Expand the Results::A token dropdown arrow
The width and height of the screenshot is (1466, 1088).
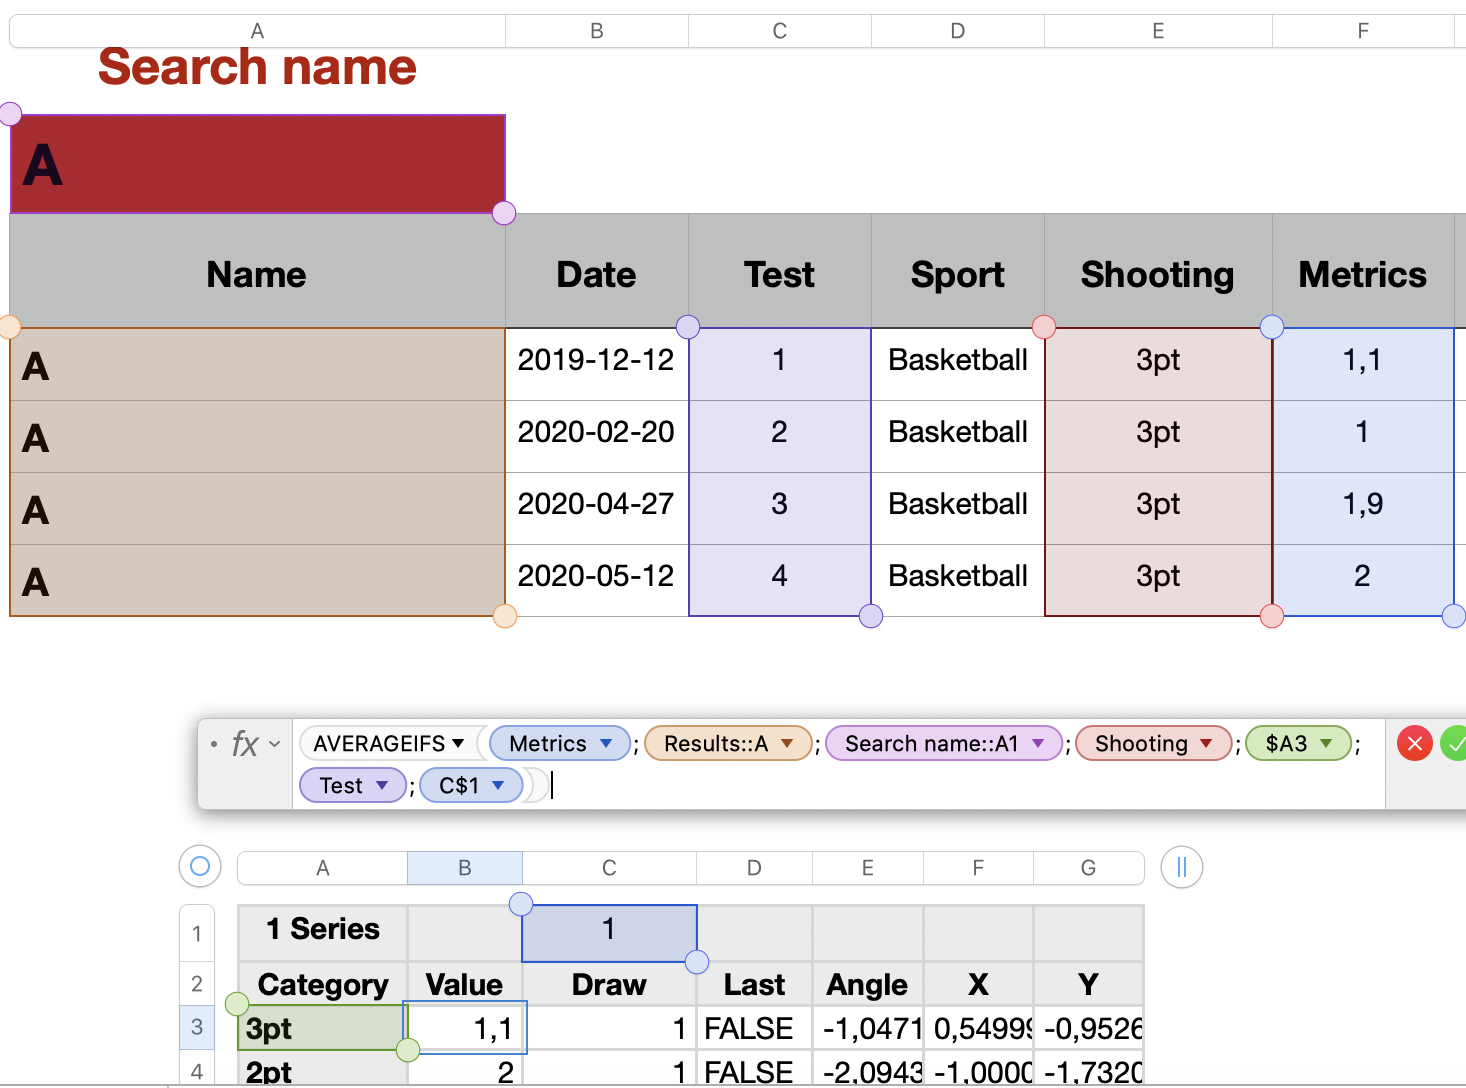[788, 743]
